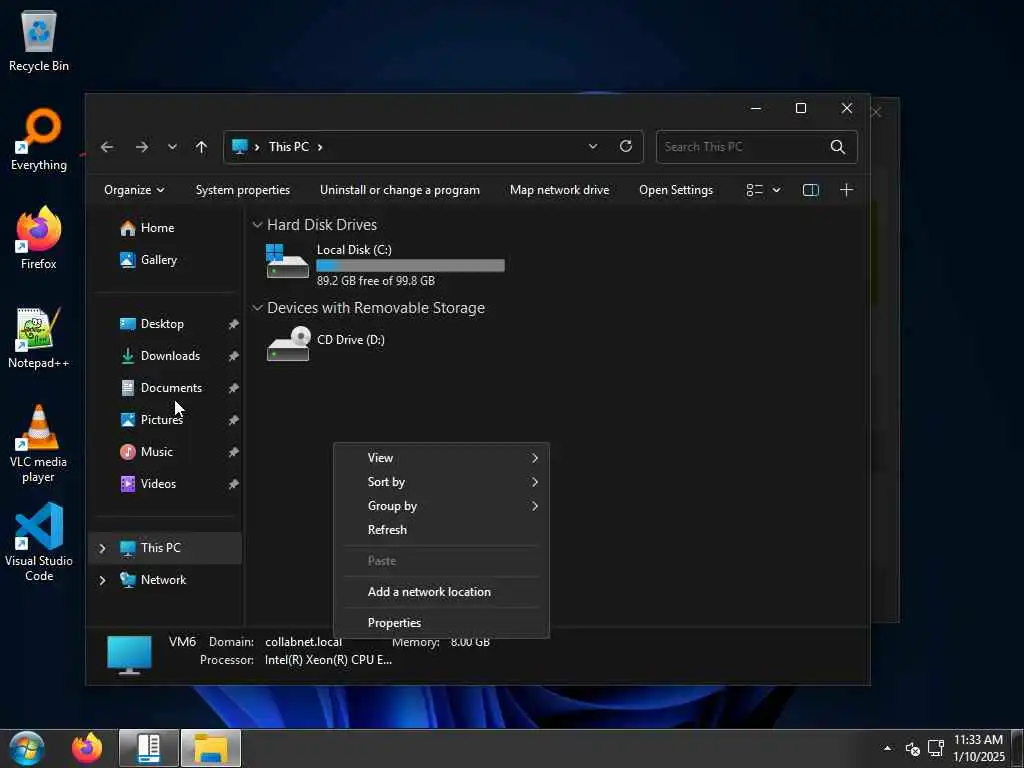
Task: Select the Notepad++ desktop shortcut
Action: click(39, 338)
